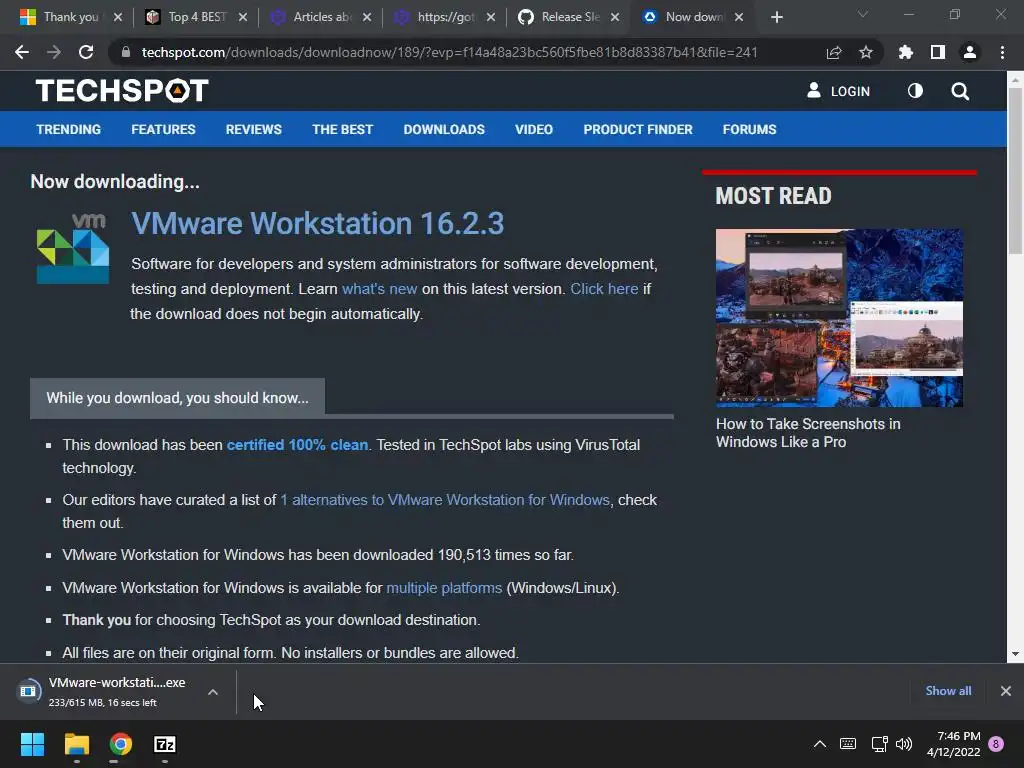Click the 'Now downloading...' heading
The width and height of the screenshot is (1024, 768).
115,182
